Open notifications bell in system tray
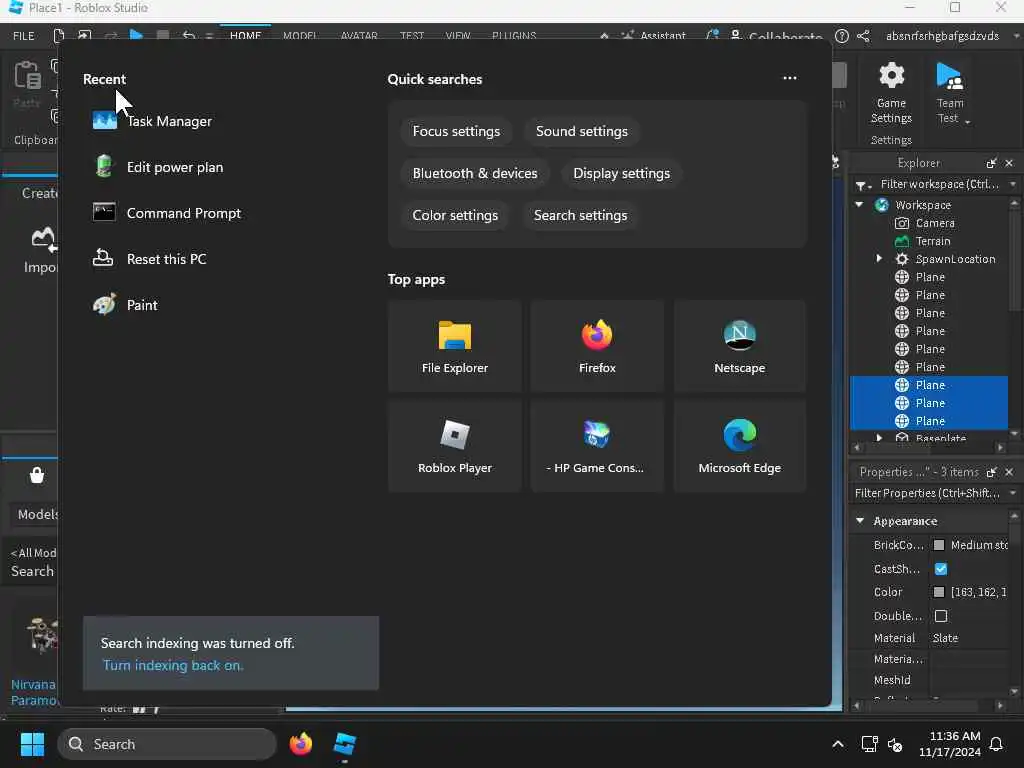The width and height of the screenshot is (1024, 768). coord(996,744)
